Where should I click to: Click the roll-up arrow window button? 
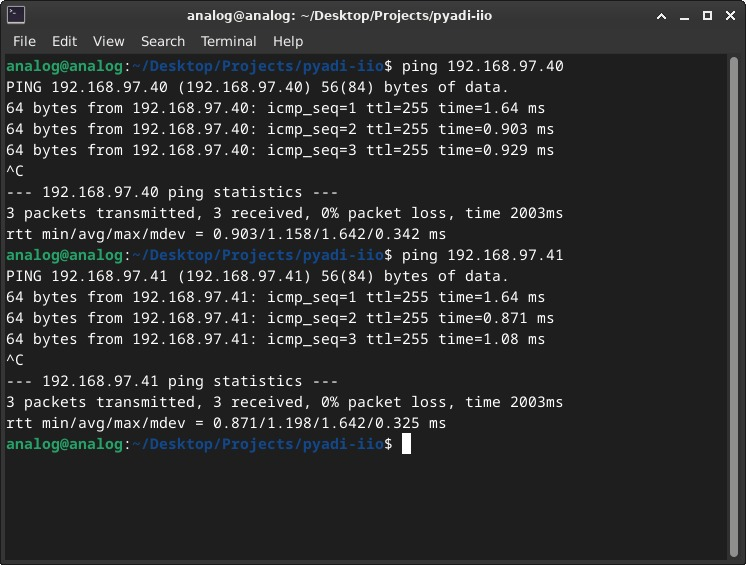(x=661, y=16)
